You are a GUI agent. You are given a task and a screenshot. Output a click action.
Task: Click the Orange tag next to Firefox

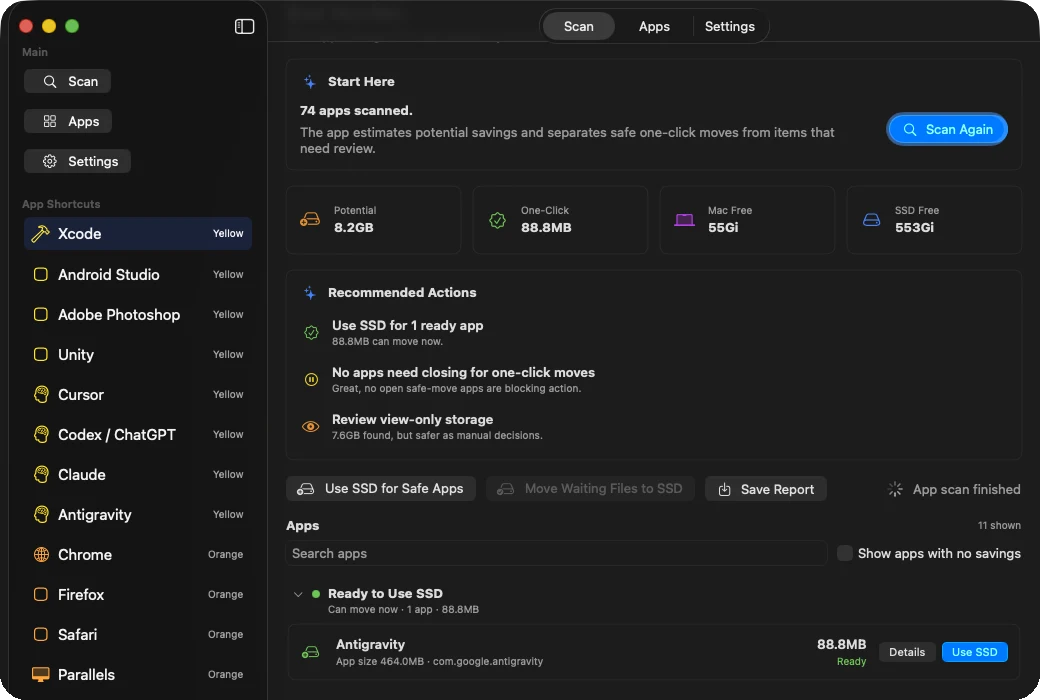(226, 595)
